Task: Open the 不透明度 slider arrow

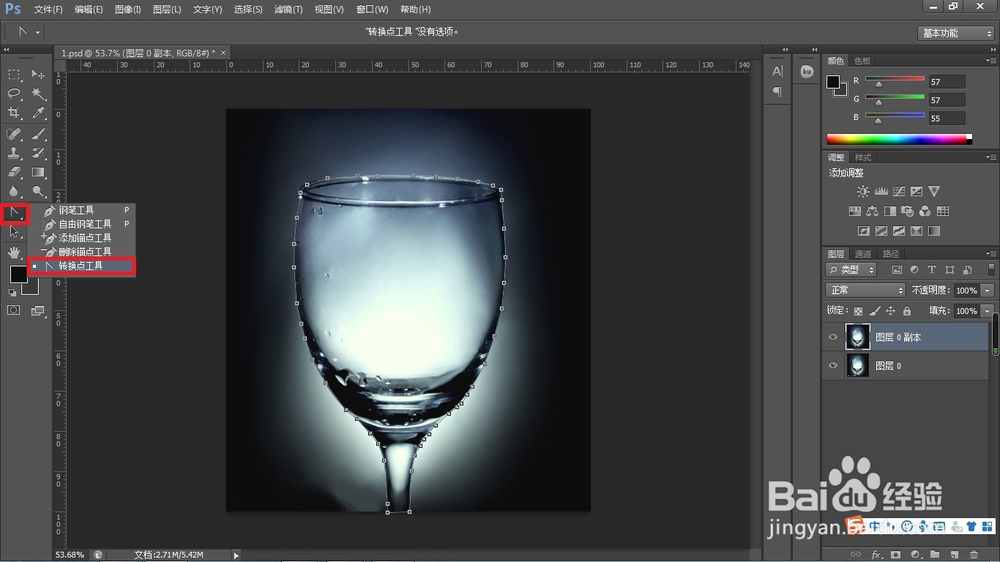Action: pyautogui.click(x=987, y=290)
